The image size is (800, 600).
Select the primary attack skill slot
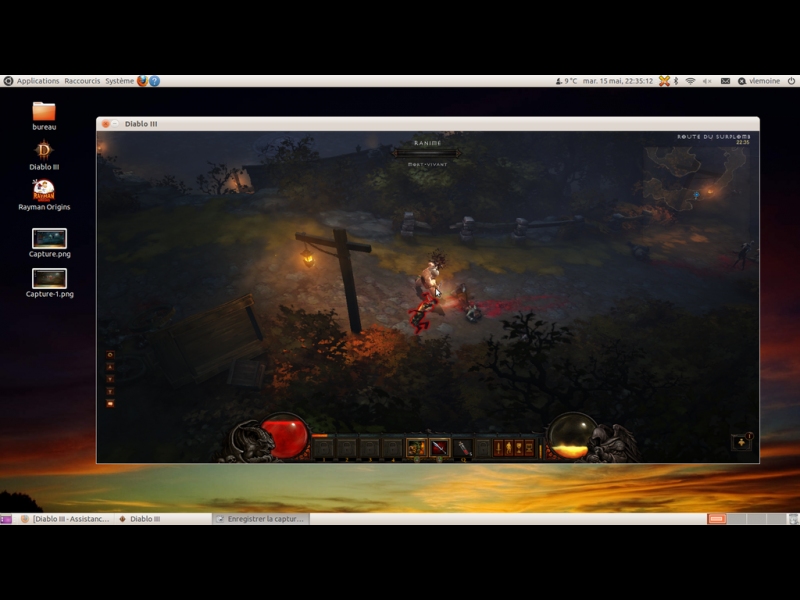click(x=416, y=448)
